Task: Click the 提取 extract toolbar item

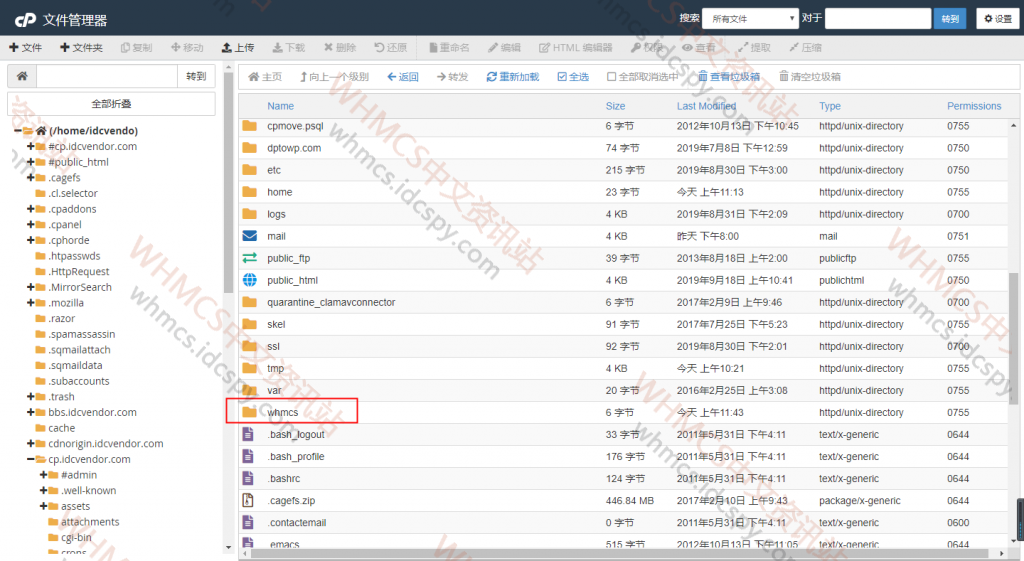Action: pyautogui.click(x=754, y=48)
